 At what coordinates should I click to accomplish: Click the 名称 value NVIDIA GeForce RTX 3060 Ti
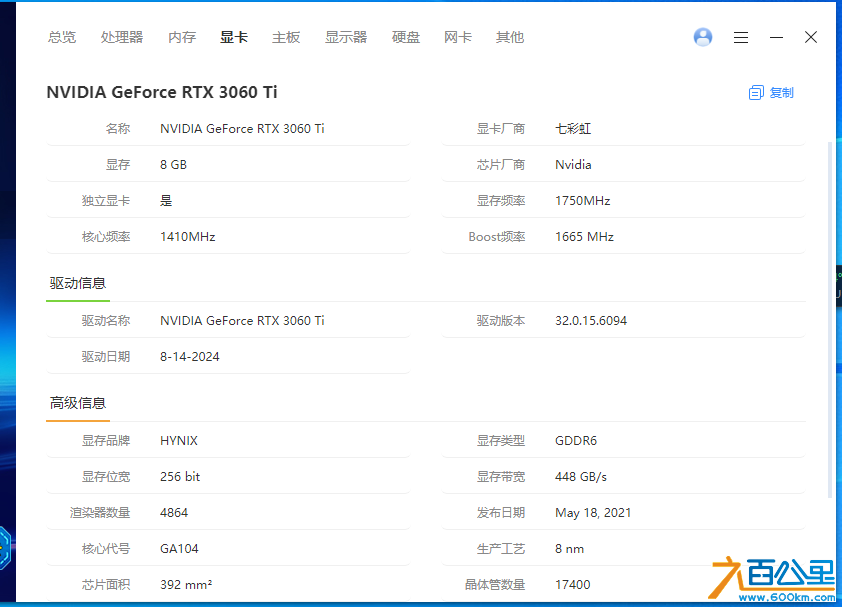coord(242,129)
